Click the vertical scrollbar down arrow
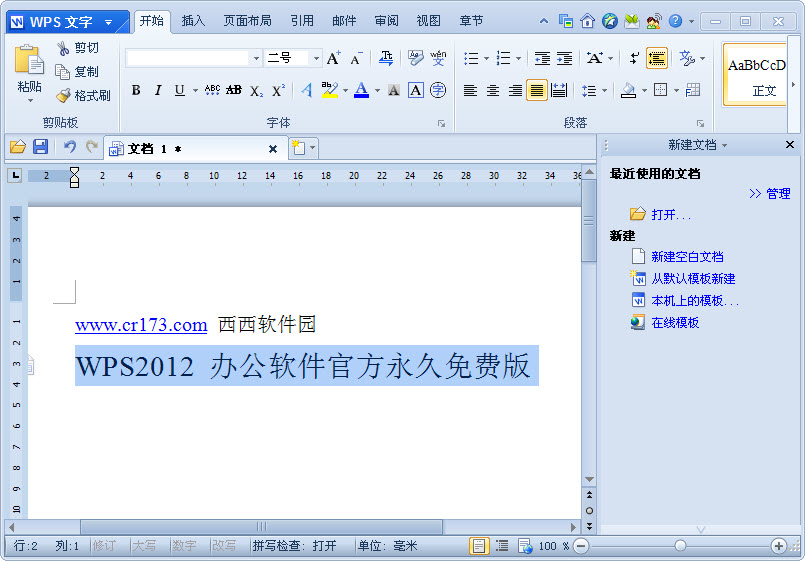The image size is (805, 561). pyautogui.click(x=589, y=479)
